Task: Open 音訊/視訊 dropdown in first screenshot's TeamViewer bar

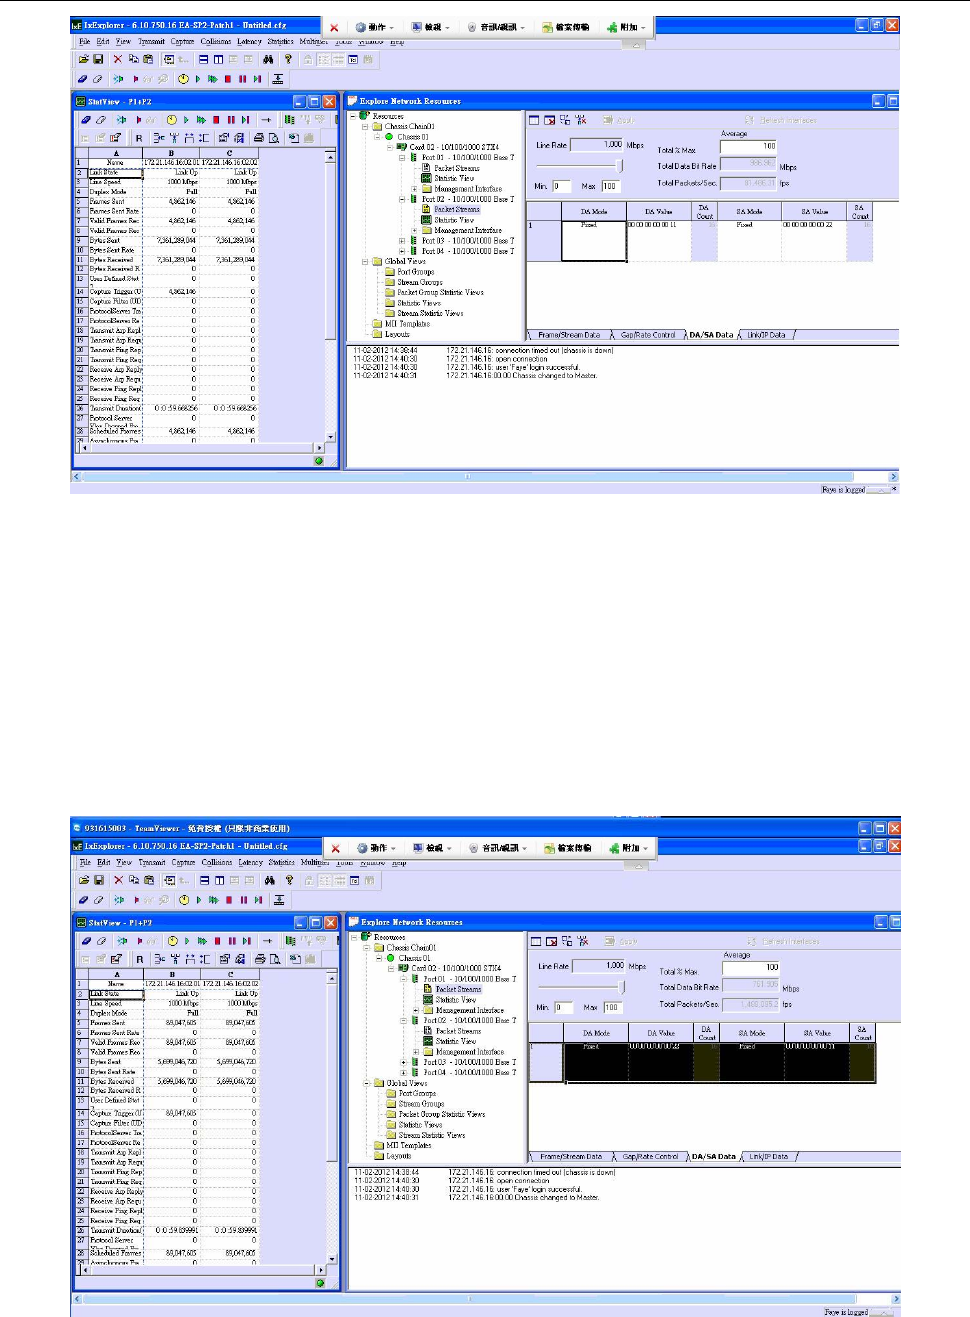Action: [497, 27]
